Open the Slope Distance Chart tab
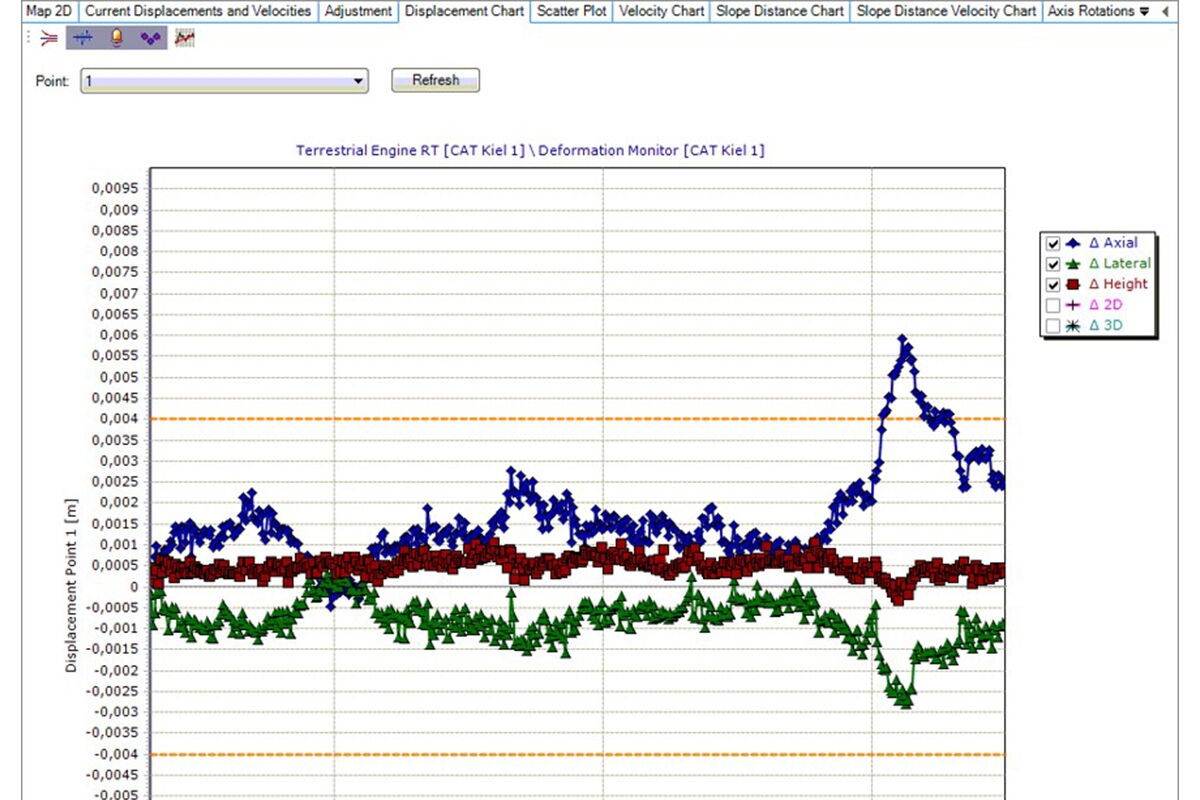1200x800 pixels. [780, 11]
